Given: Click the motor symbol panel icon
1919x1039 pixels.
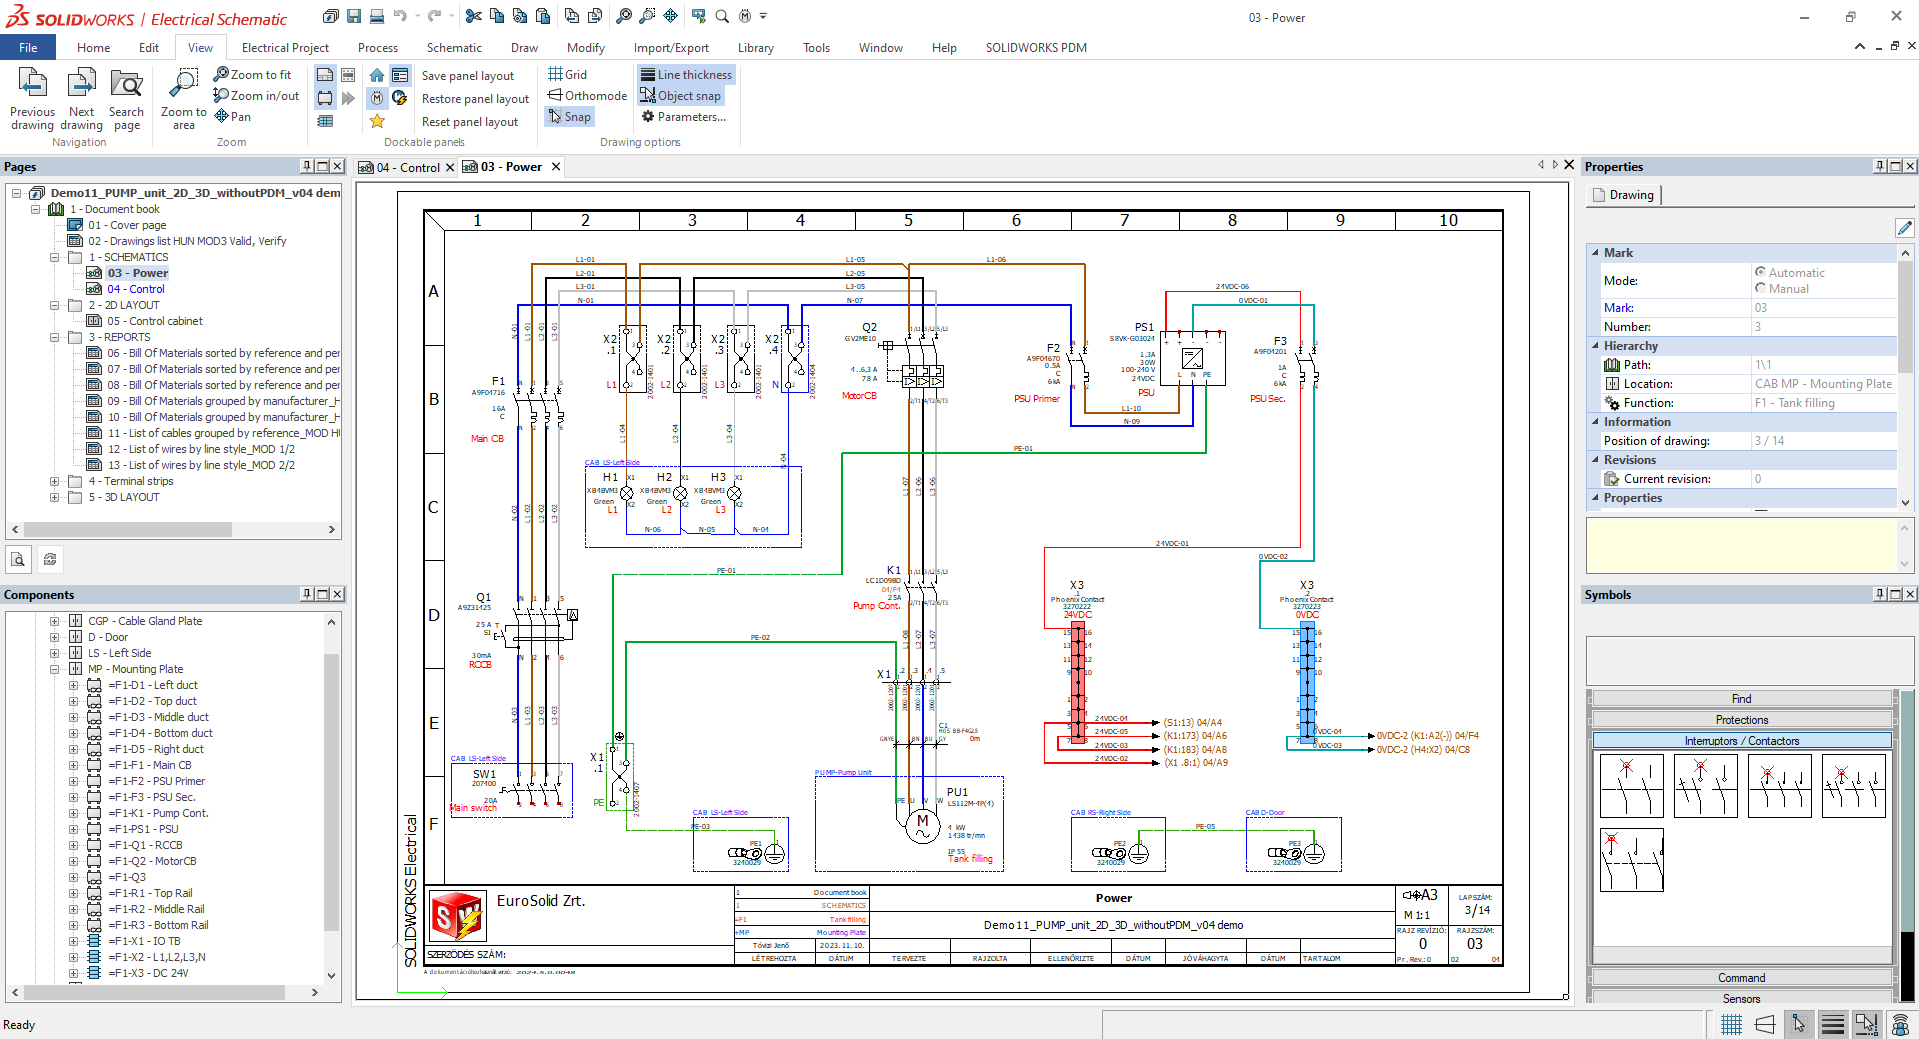Looking at the screenshot, I should pos(376,98).
